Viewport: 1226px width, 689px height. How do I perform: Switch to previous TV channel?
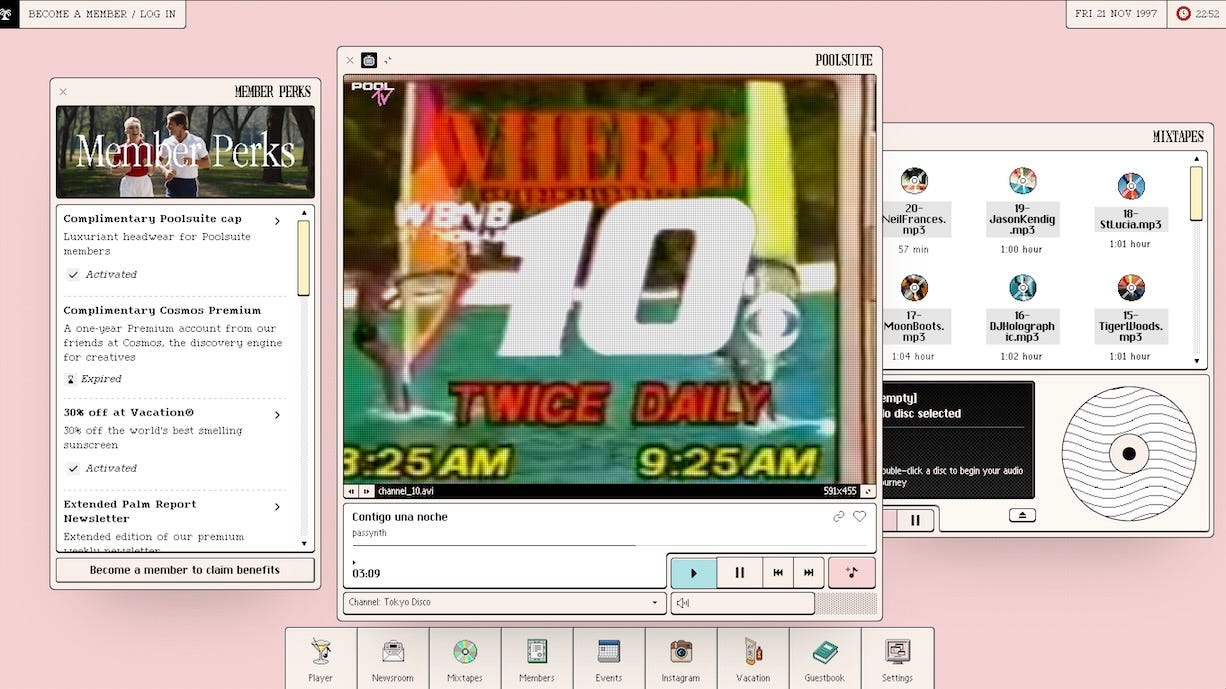click(x=351, y=491)
